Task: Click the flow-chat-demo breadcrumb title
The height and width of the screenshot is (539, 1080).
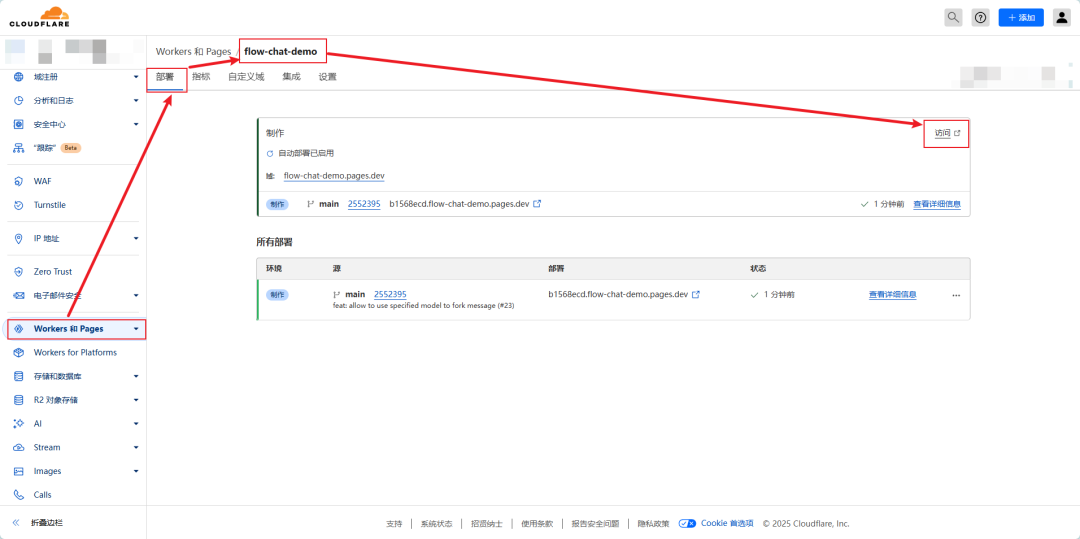Action: point(280,52)
